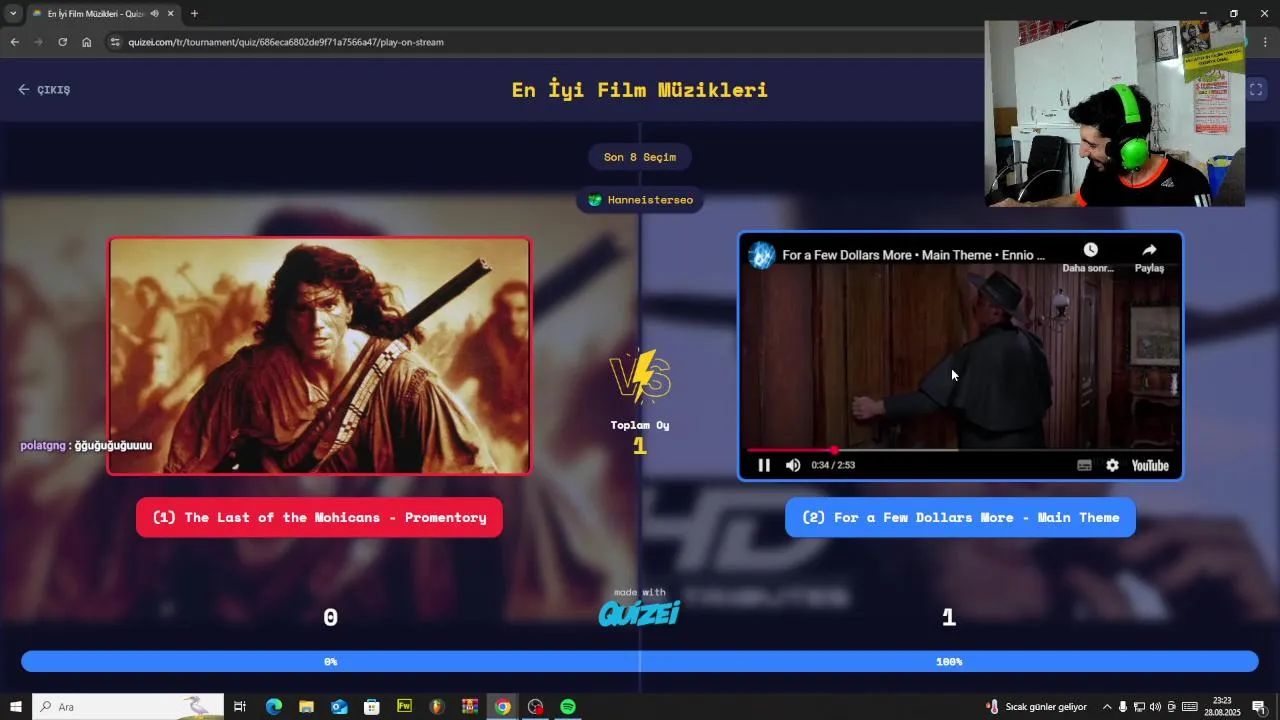Open the Windows Start menu

tap(16, 707)
